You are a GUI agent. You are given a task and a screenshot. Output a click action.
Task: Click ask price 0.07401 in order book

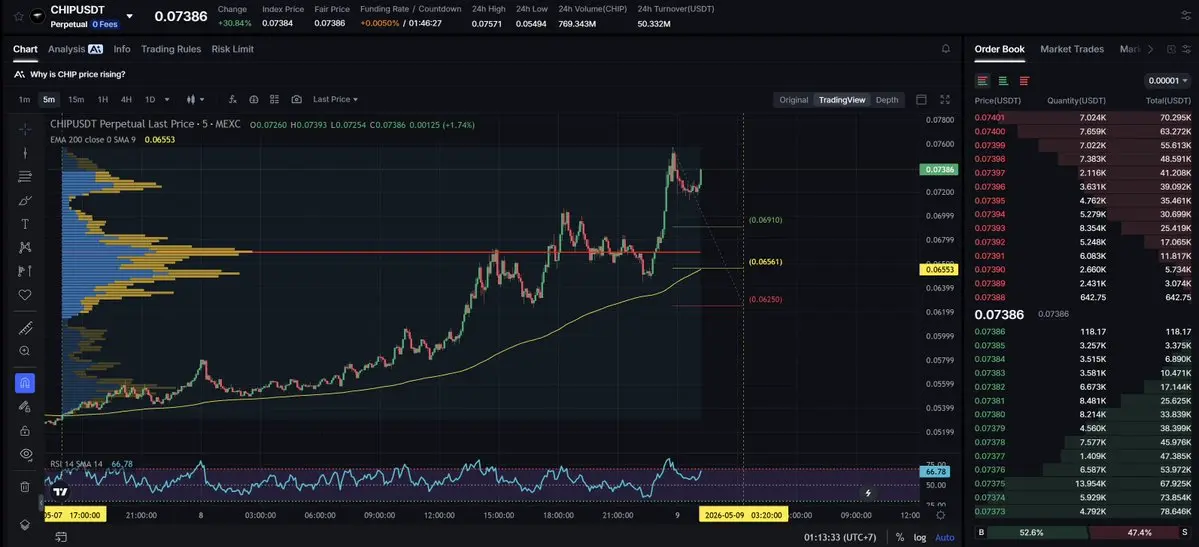989,118
